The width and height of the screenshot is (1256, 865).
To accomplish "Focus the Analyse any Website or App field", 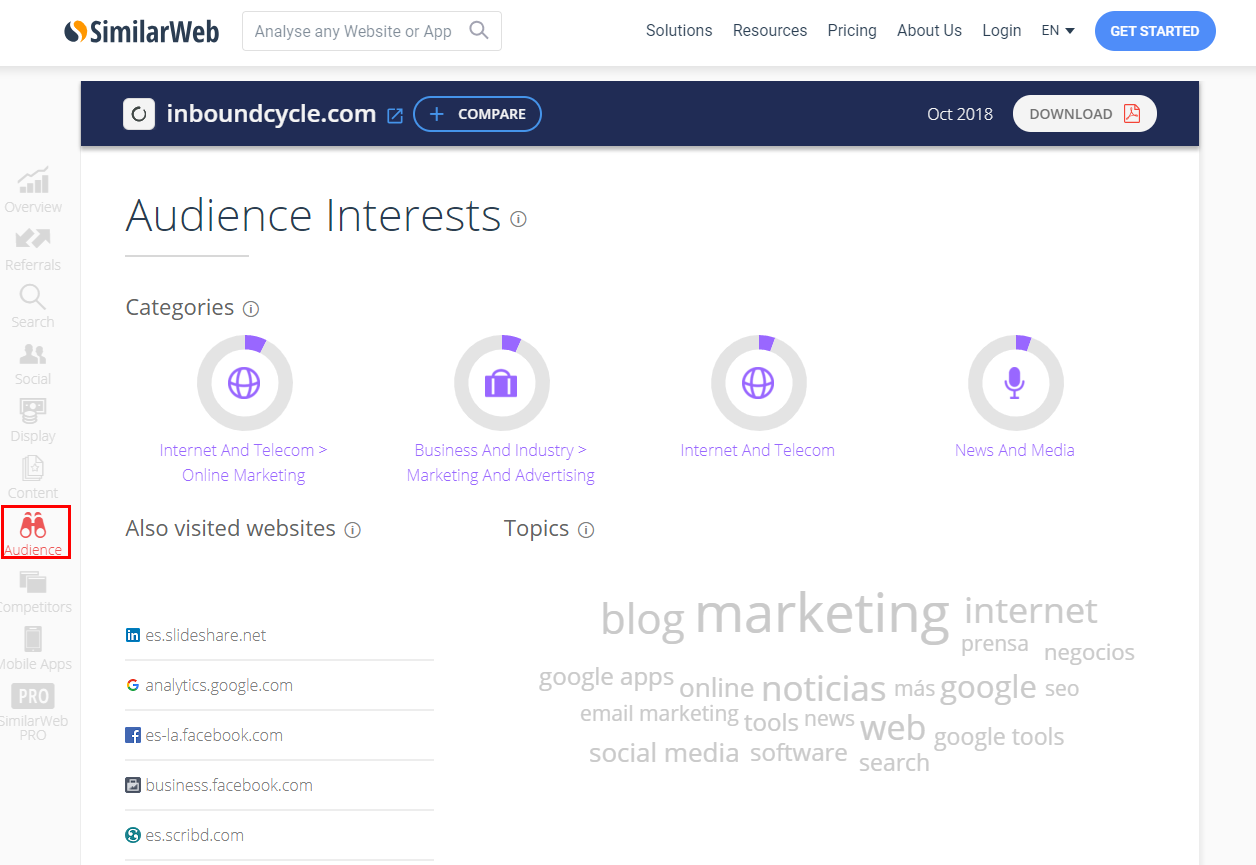I will tap(372, 31).
